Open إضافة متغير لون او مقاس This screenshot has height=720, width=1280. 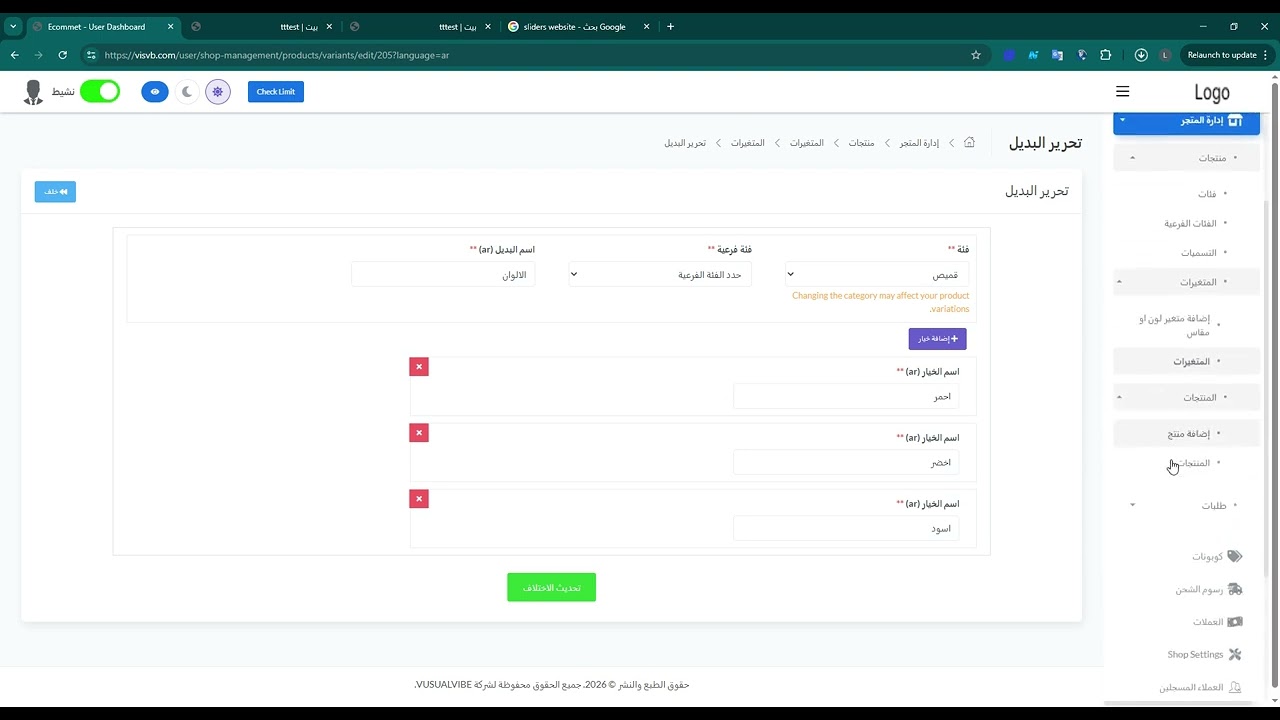click(1174, 325)
